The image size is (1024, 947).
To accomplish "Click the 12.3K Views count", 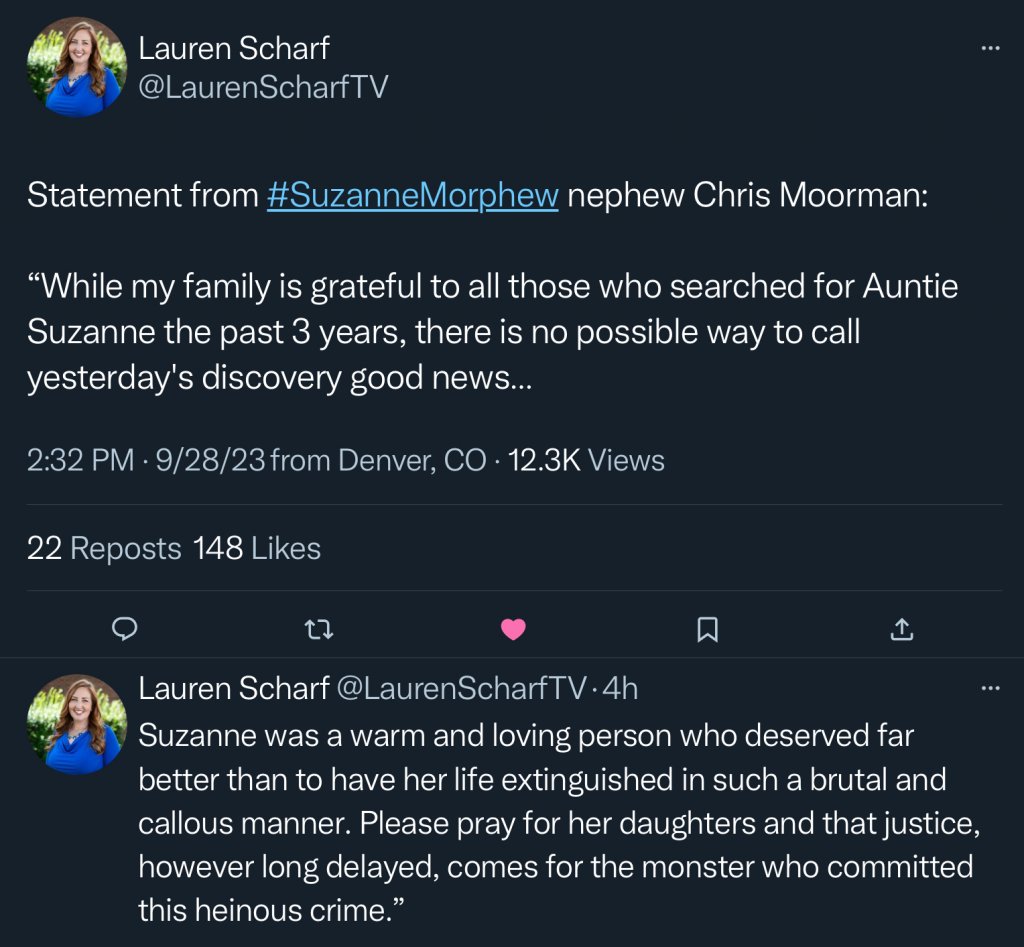I will [586, 460].
